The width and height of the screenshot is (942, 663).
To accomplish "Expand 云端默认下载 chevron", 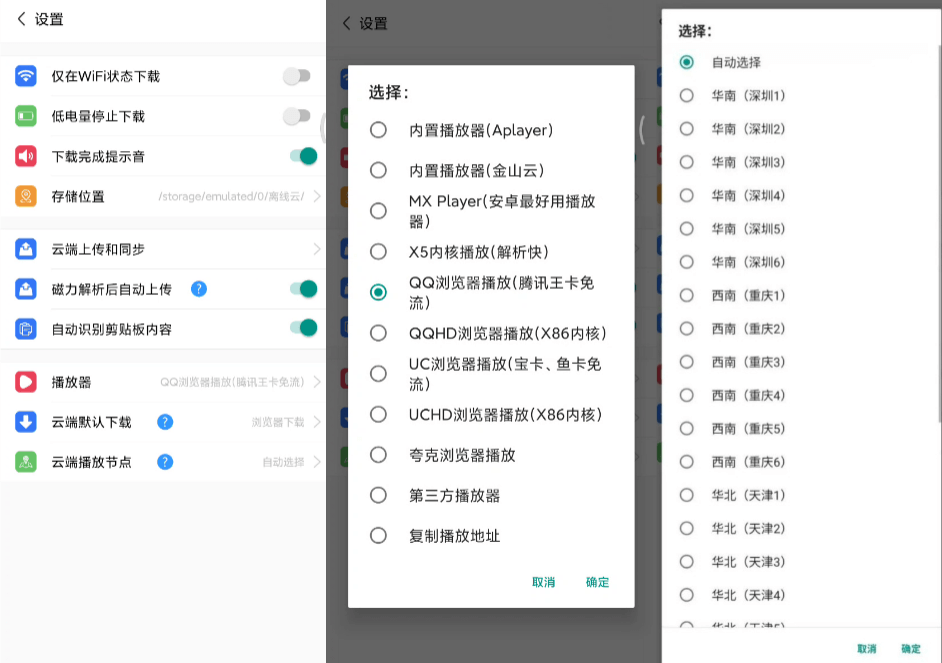I will (317, 422).
